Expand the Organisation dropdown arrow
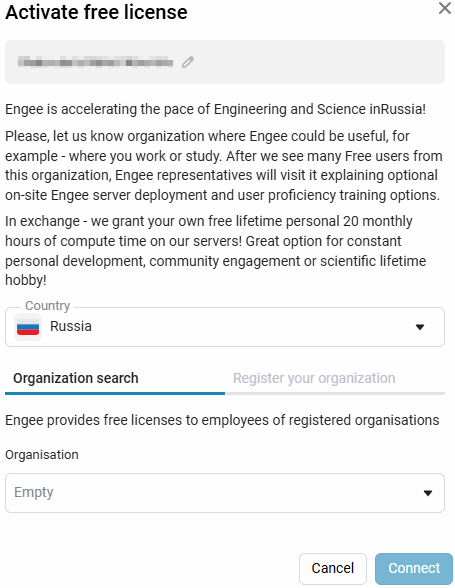The height and width of the screenshot is (588, 455). pos(428,493)
